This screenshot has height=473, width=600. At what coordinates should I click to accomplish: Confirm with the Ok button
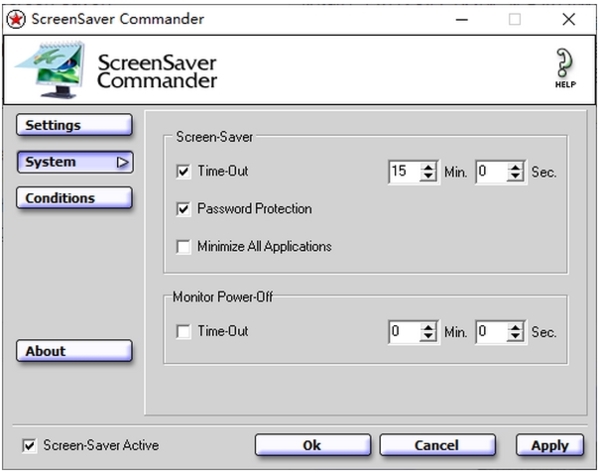[313, 445]
